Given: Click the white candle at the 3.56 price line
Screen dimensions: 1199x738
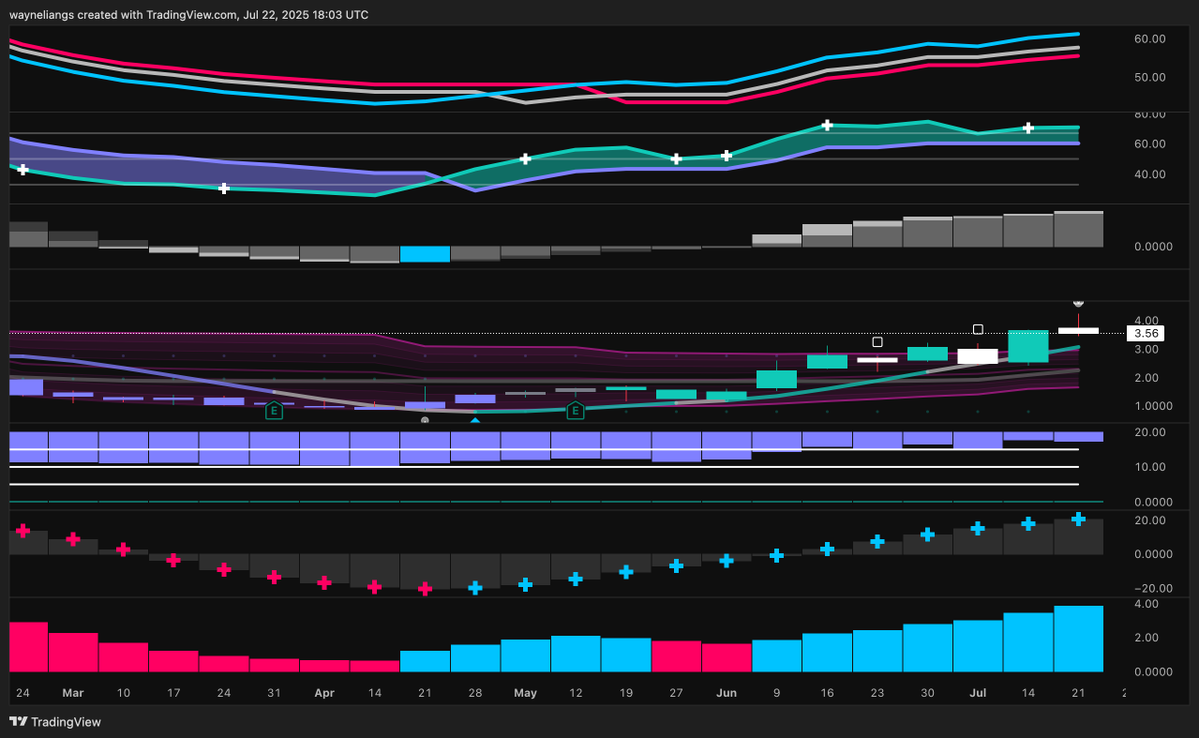Looking at the screenshot, I should coord(1078,330).
